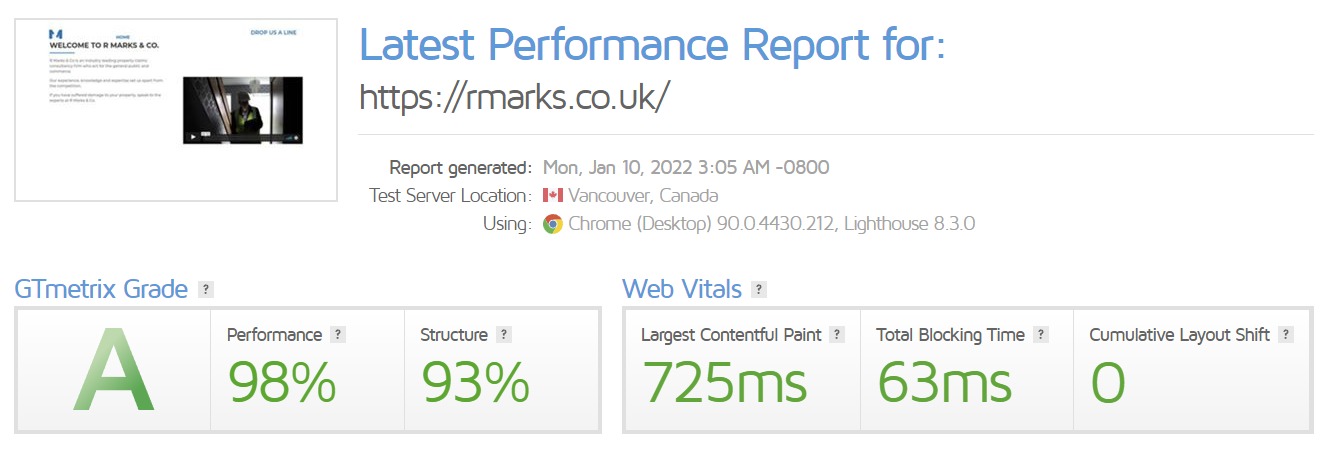The image size is (1331, 471).
Task: Click the Chrome browser icon
Action: tap(553, 224)
